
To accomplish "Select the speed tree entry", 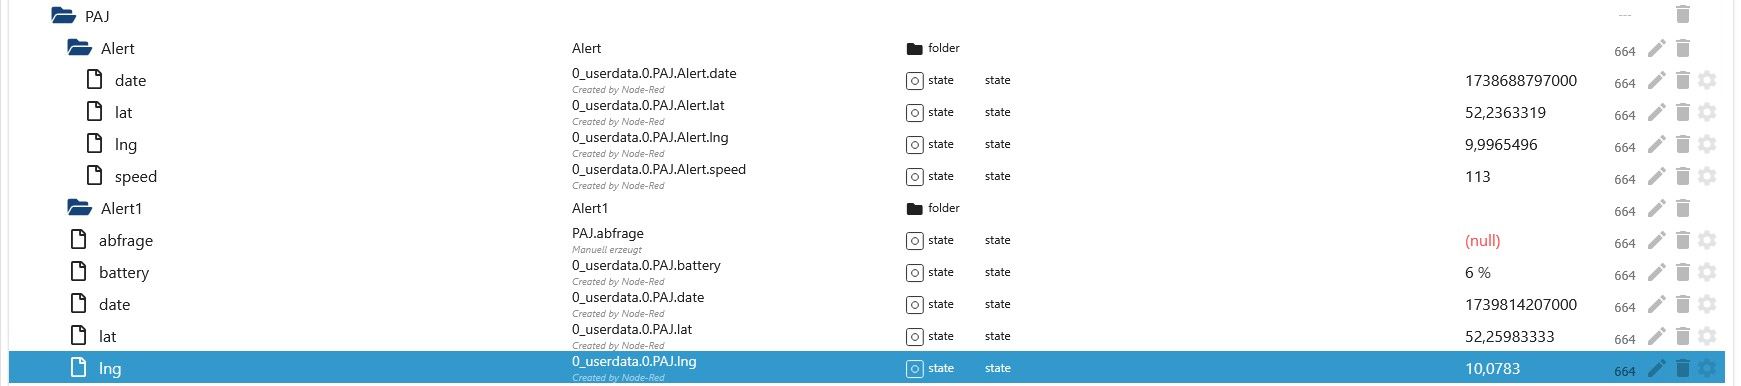I will pyautogui.click(x=136, y=176).
